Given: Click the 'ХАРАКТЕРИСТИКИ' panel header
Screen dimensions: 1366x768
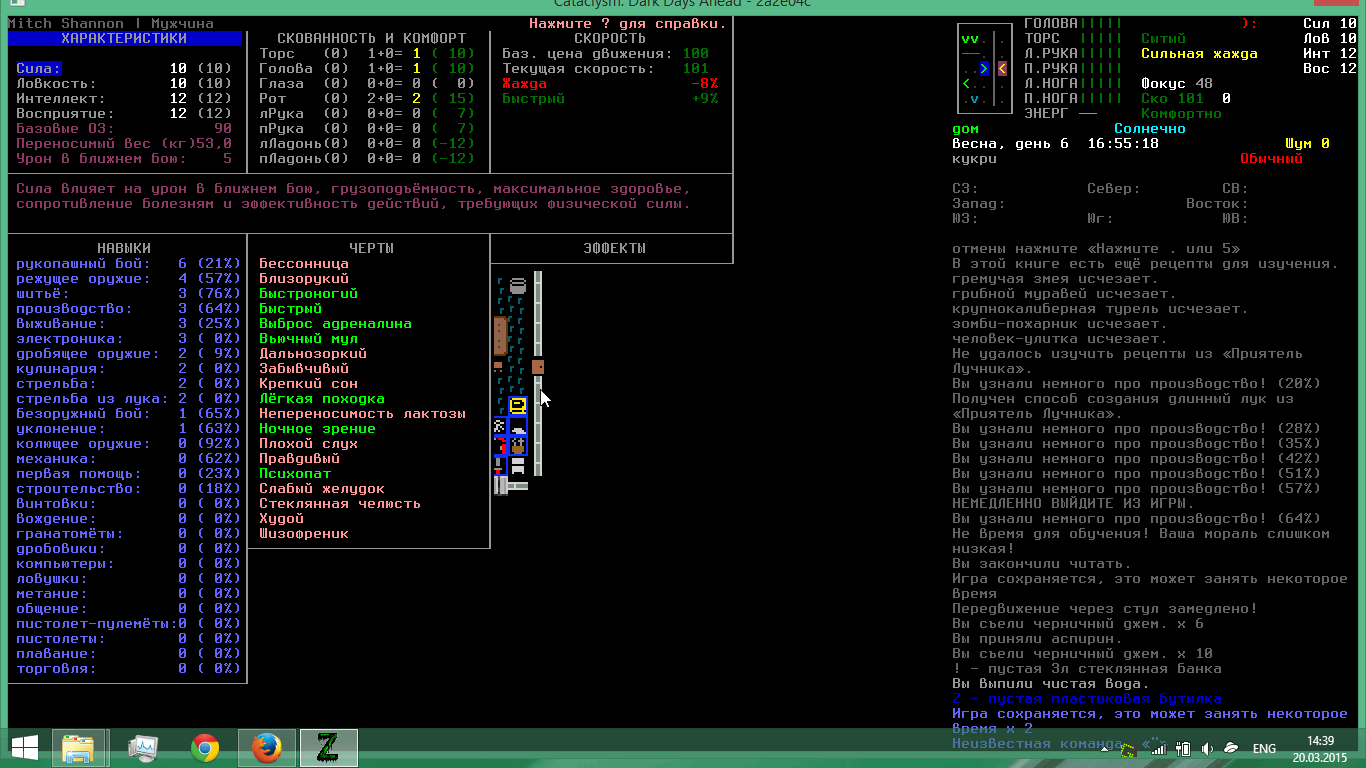Looking at the screenshot, I should [125, 38].
